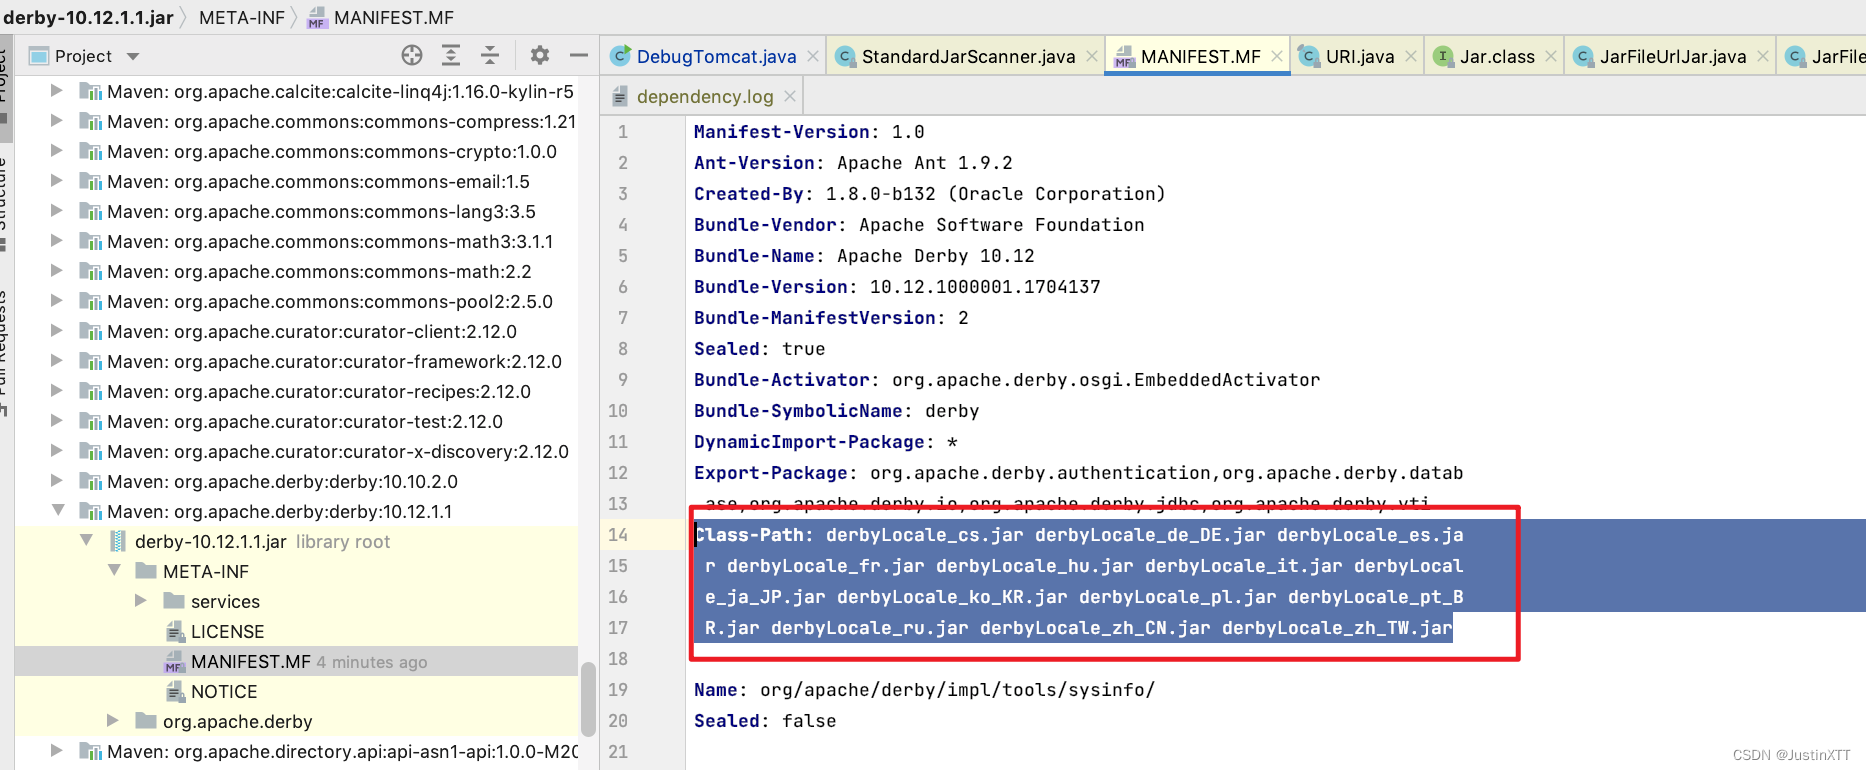1866x770 pixels.
Task: Expand the services folder
Action: (x=141, y=601)
